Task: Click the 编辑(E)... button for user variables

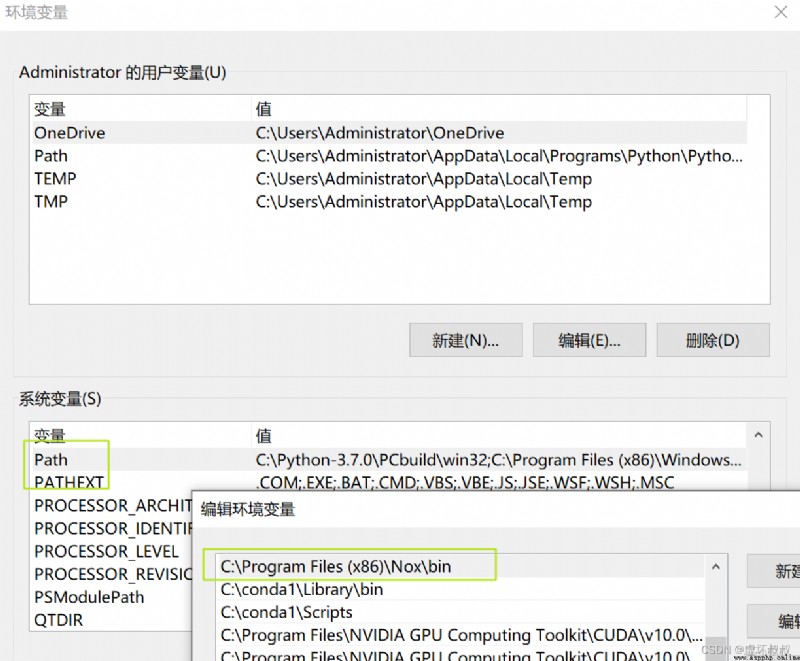Action: (x=589, y=340)
